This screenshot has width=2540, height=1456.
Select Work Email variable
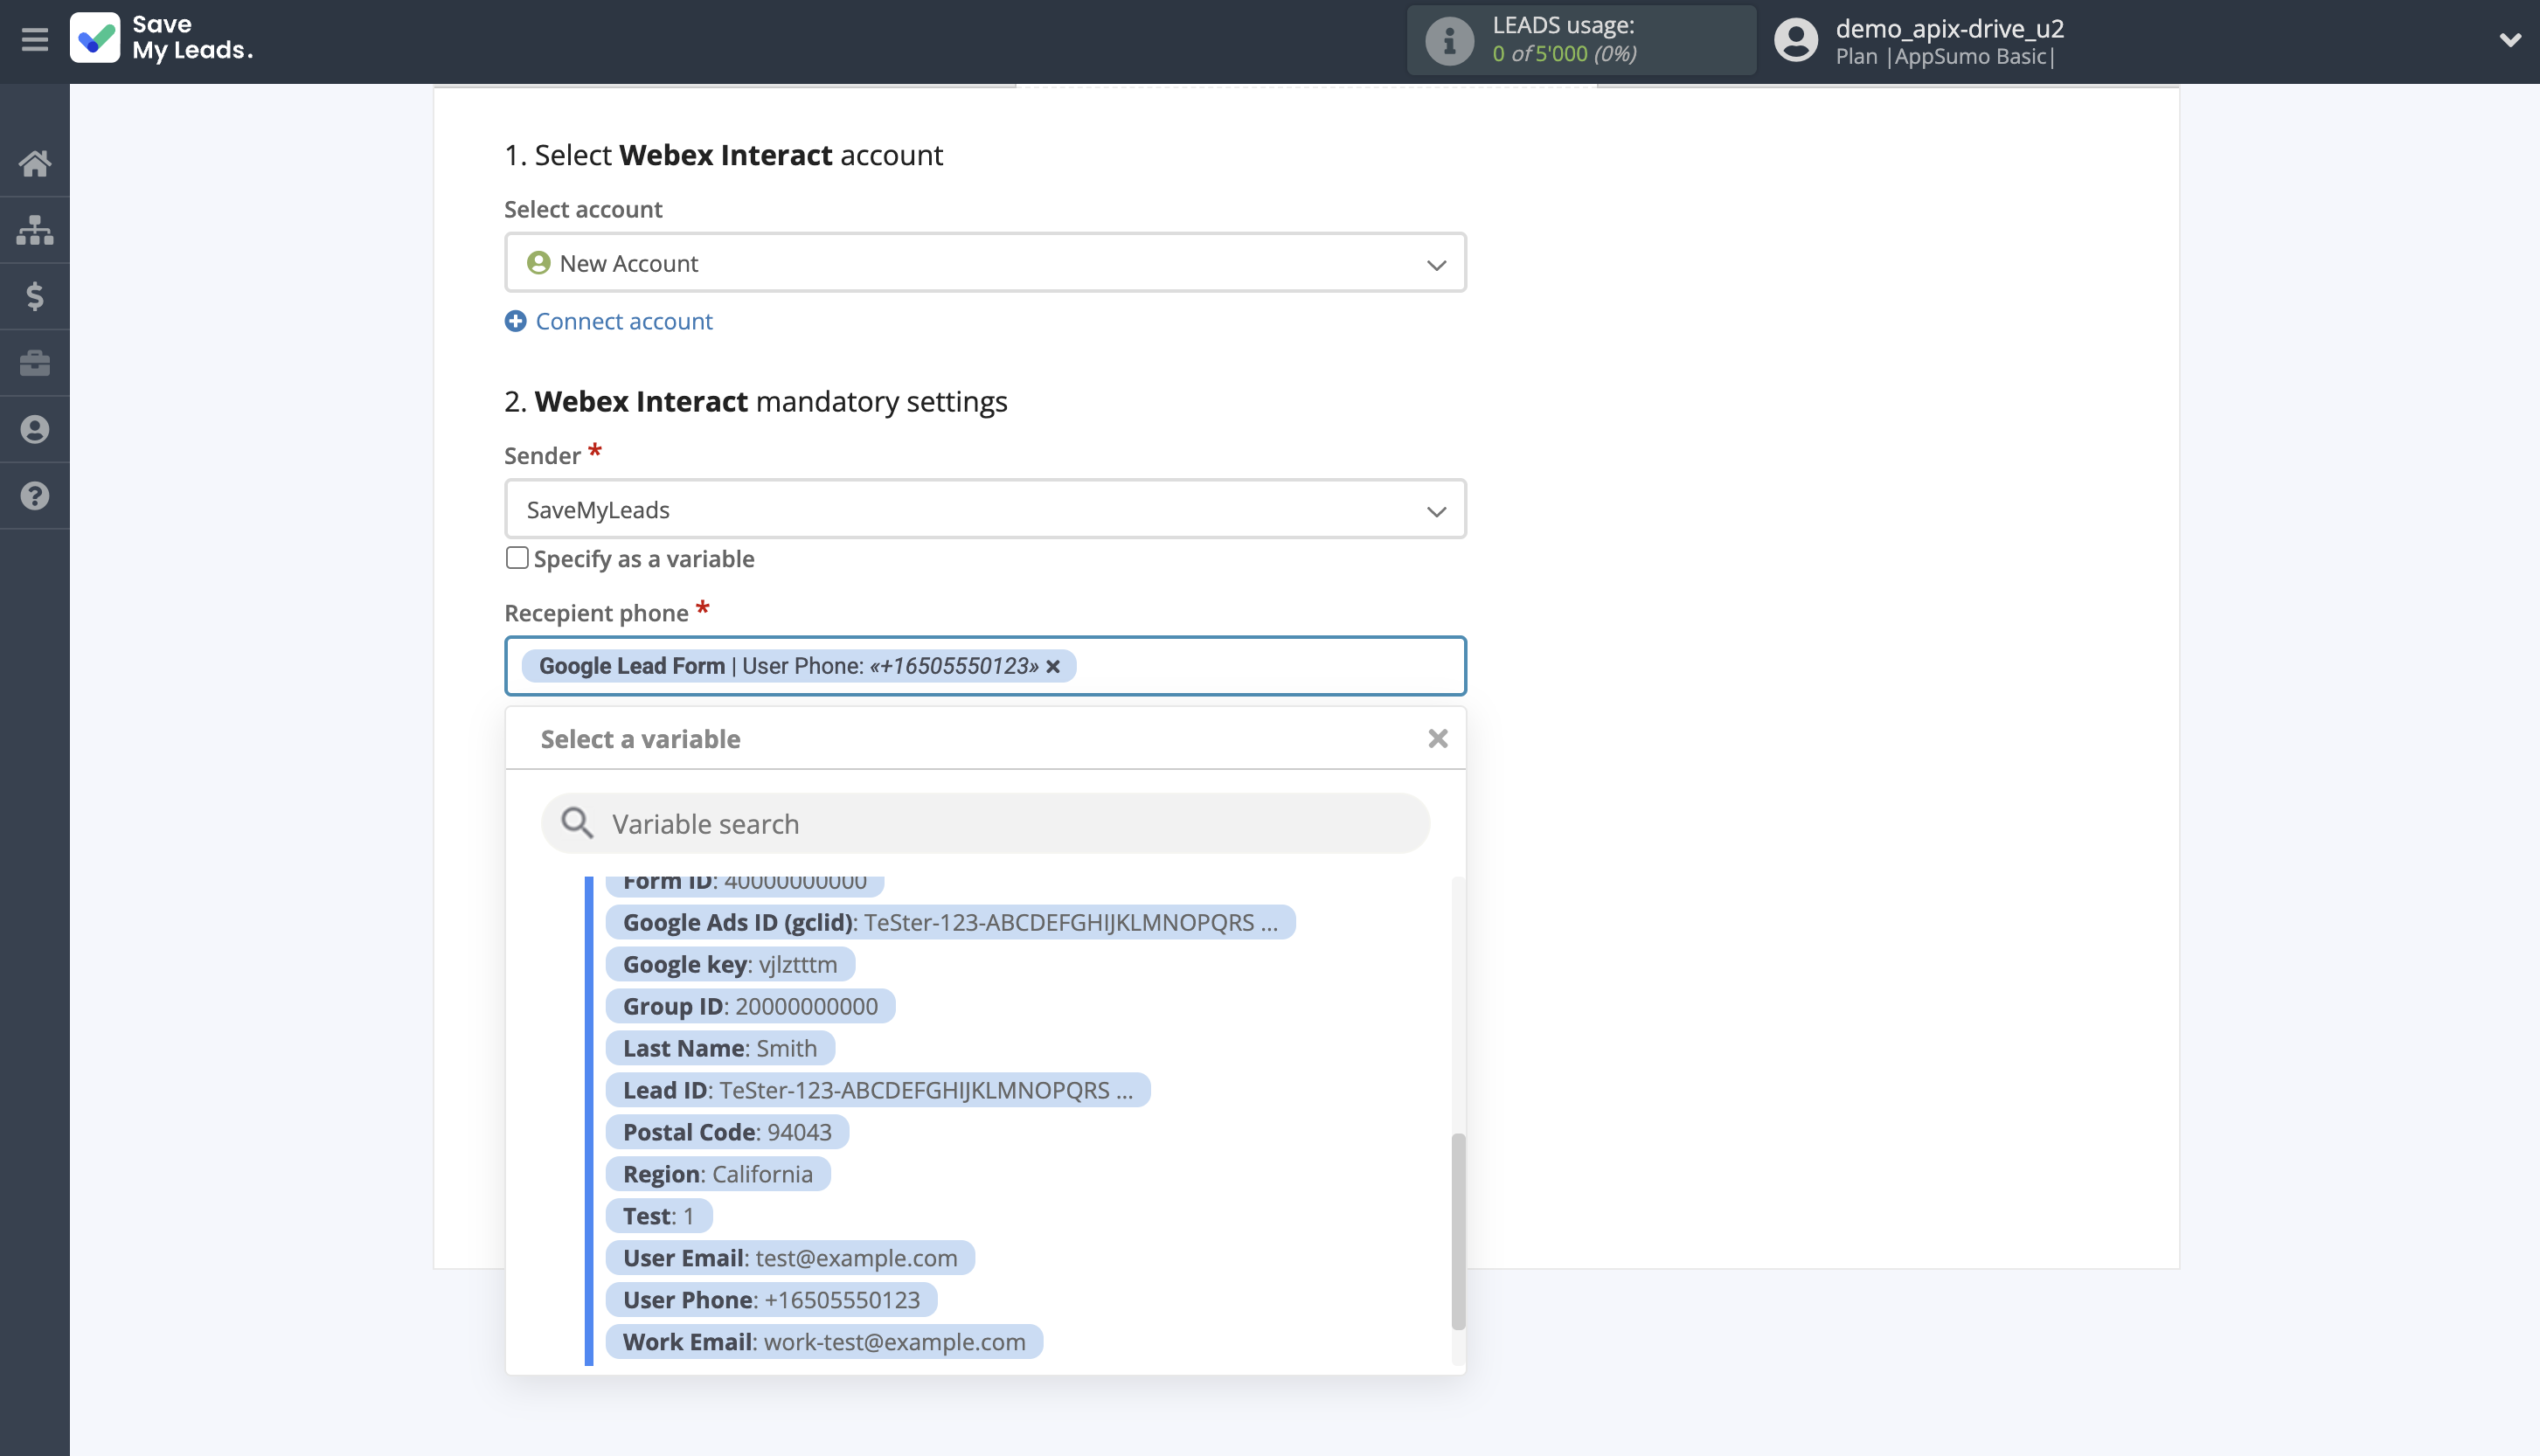824,1342
